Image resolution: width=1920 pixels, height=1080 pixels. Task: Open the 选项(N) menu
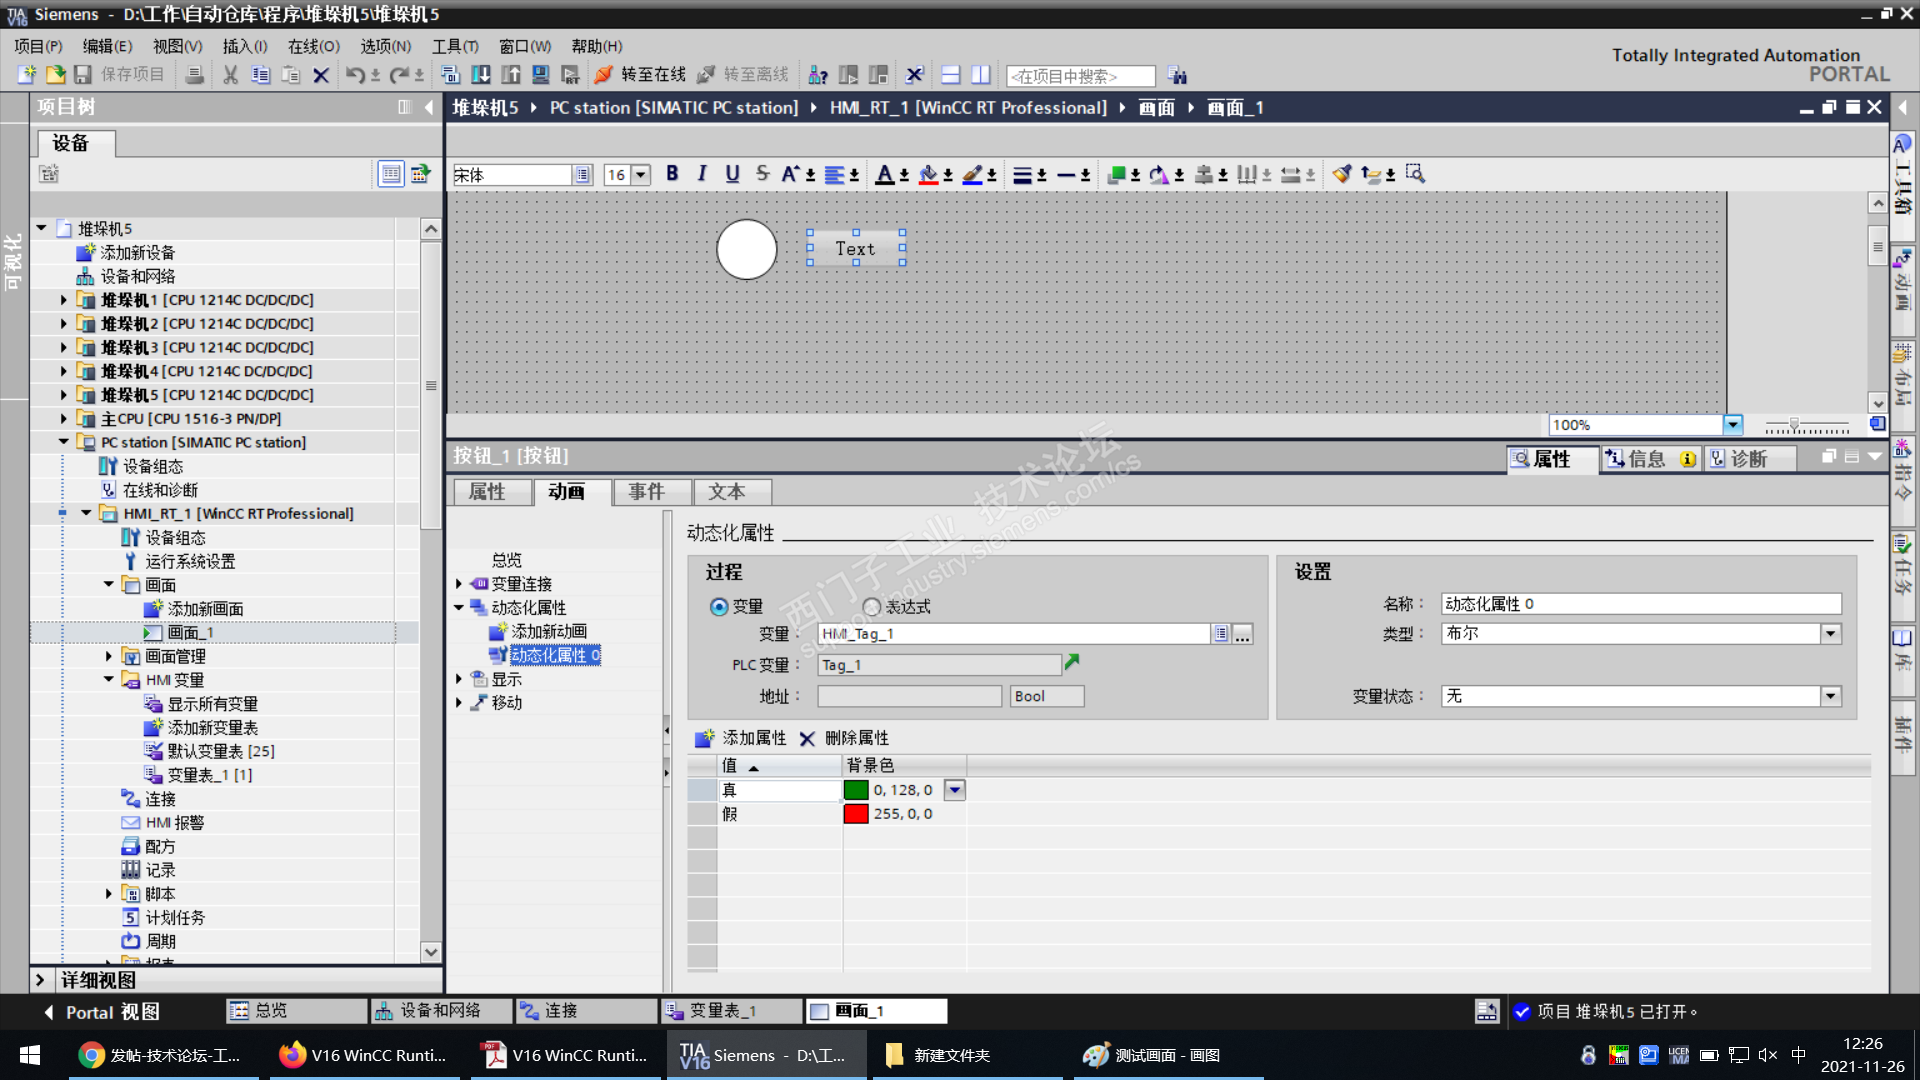click(x=385, y=46)
